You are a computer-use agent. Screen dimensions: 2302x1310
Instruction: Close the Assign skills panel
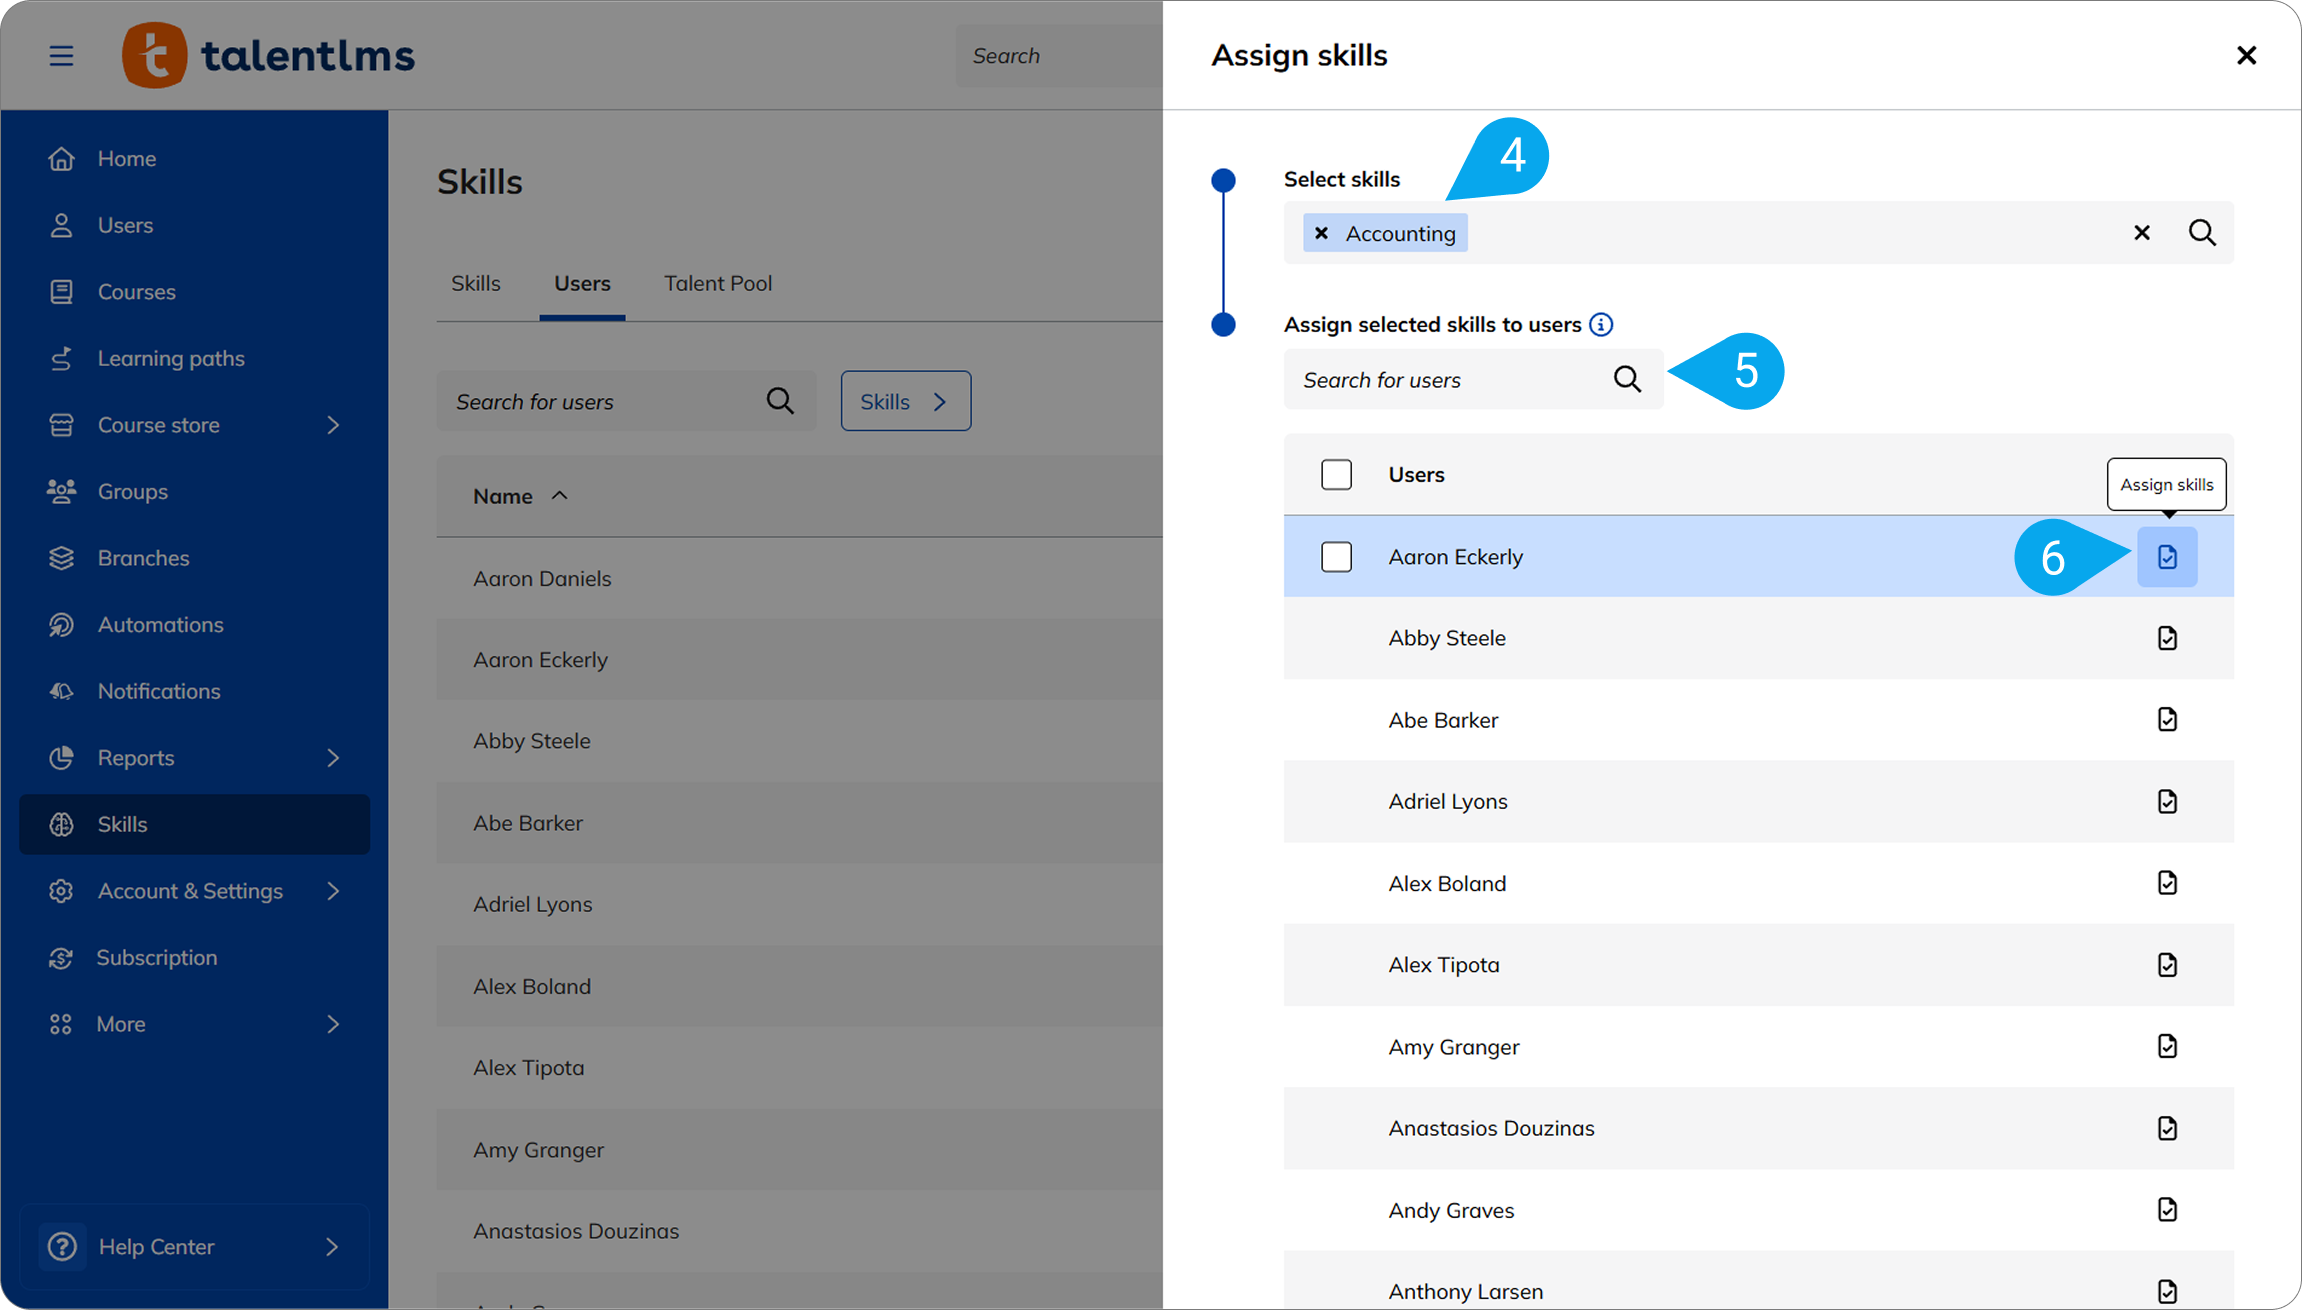[2246, 56]
